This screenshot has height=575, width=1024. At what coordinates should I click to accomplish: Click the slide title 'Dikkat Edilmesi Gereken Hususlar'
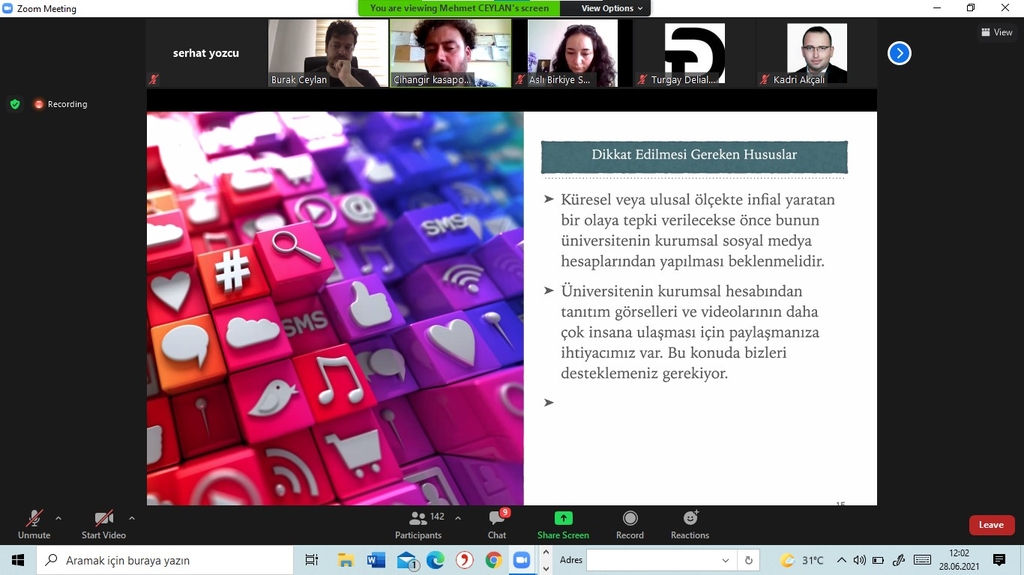[x=694, y=155]
